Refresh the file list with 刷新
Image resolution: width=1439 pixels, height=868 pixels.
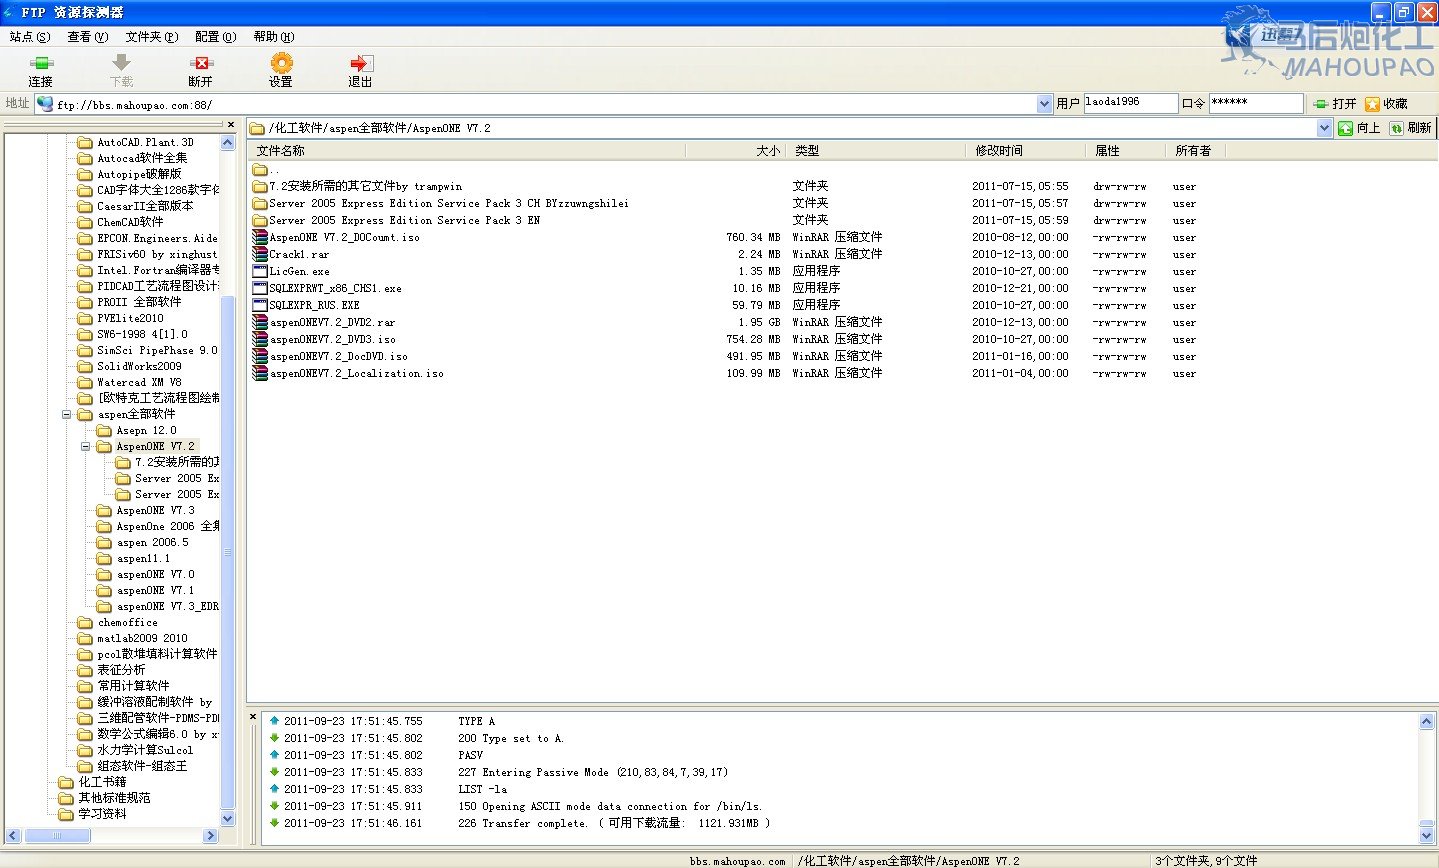(x=1397, y=128)
